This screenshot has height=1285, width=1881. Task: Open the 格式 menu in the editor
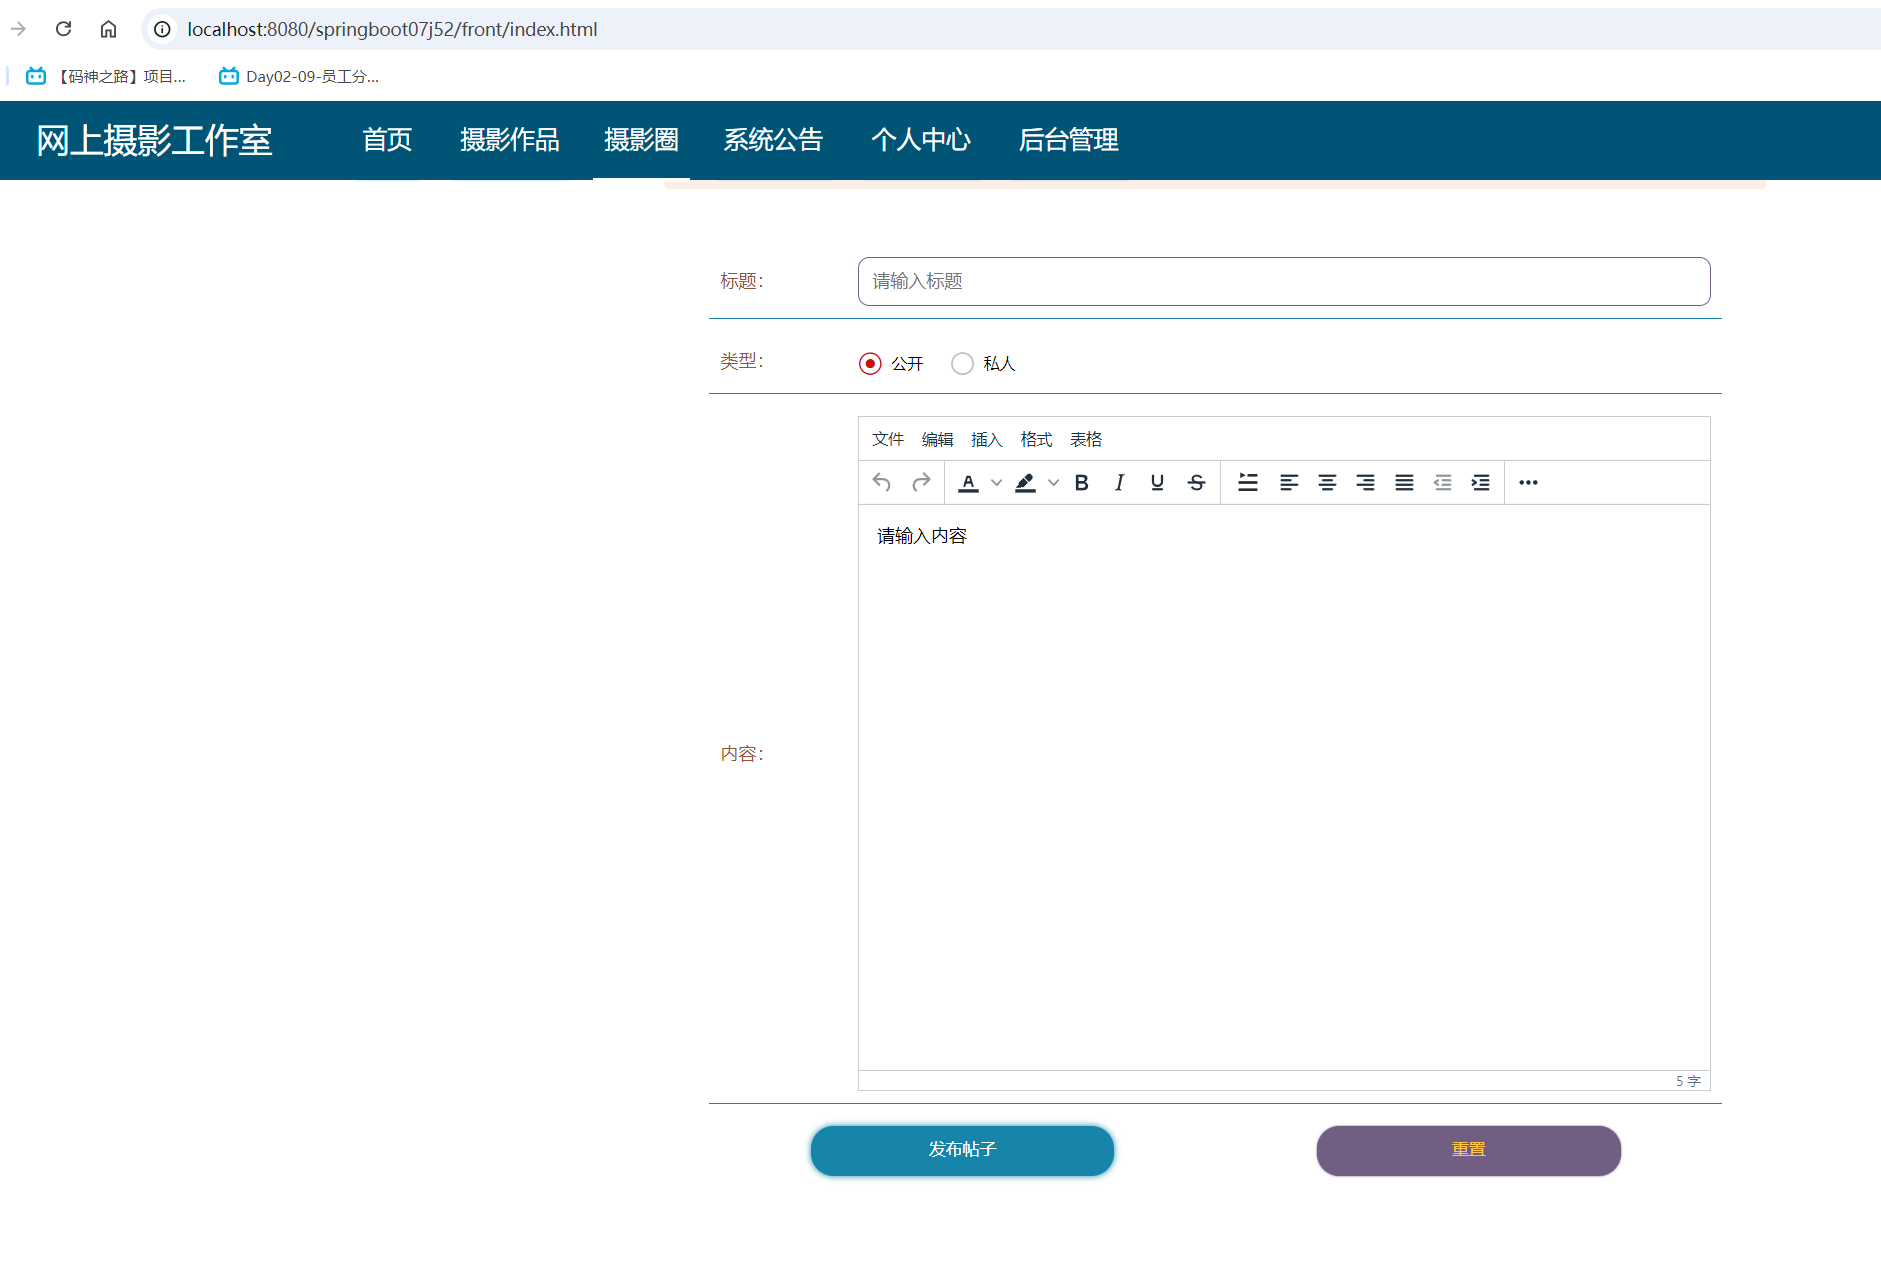[x=1036, y=438]
